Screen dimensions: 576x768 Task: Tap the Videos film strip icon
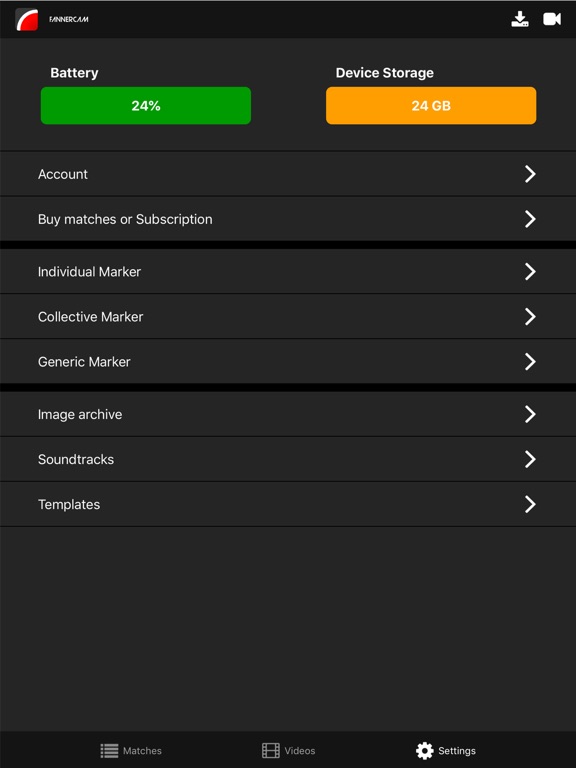click(270, 750)
